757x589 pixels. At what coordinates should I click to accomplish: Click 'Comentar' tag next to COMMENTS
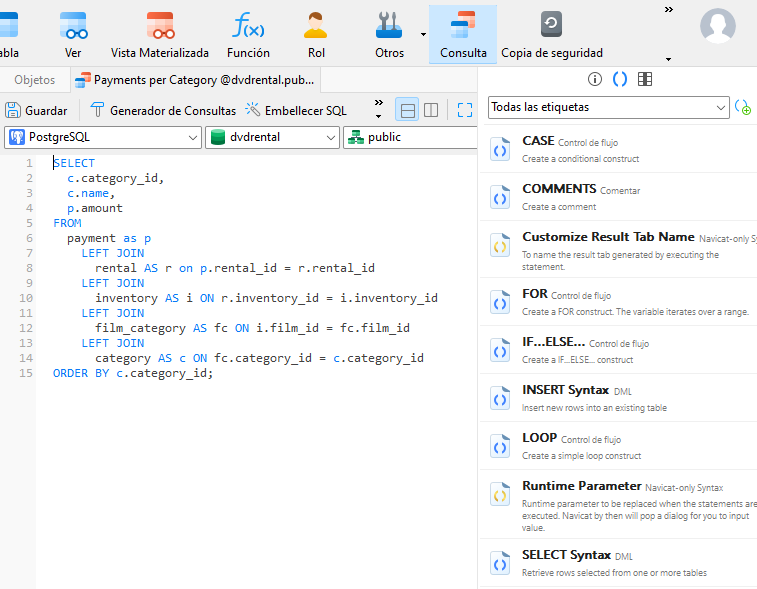620,191
